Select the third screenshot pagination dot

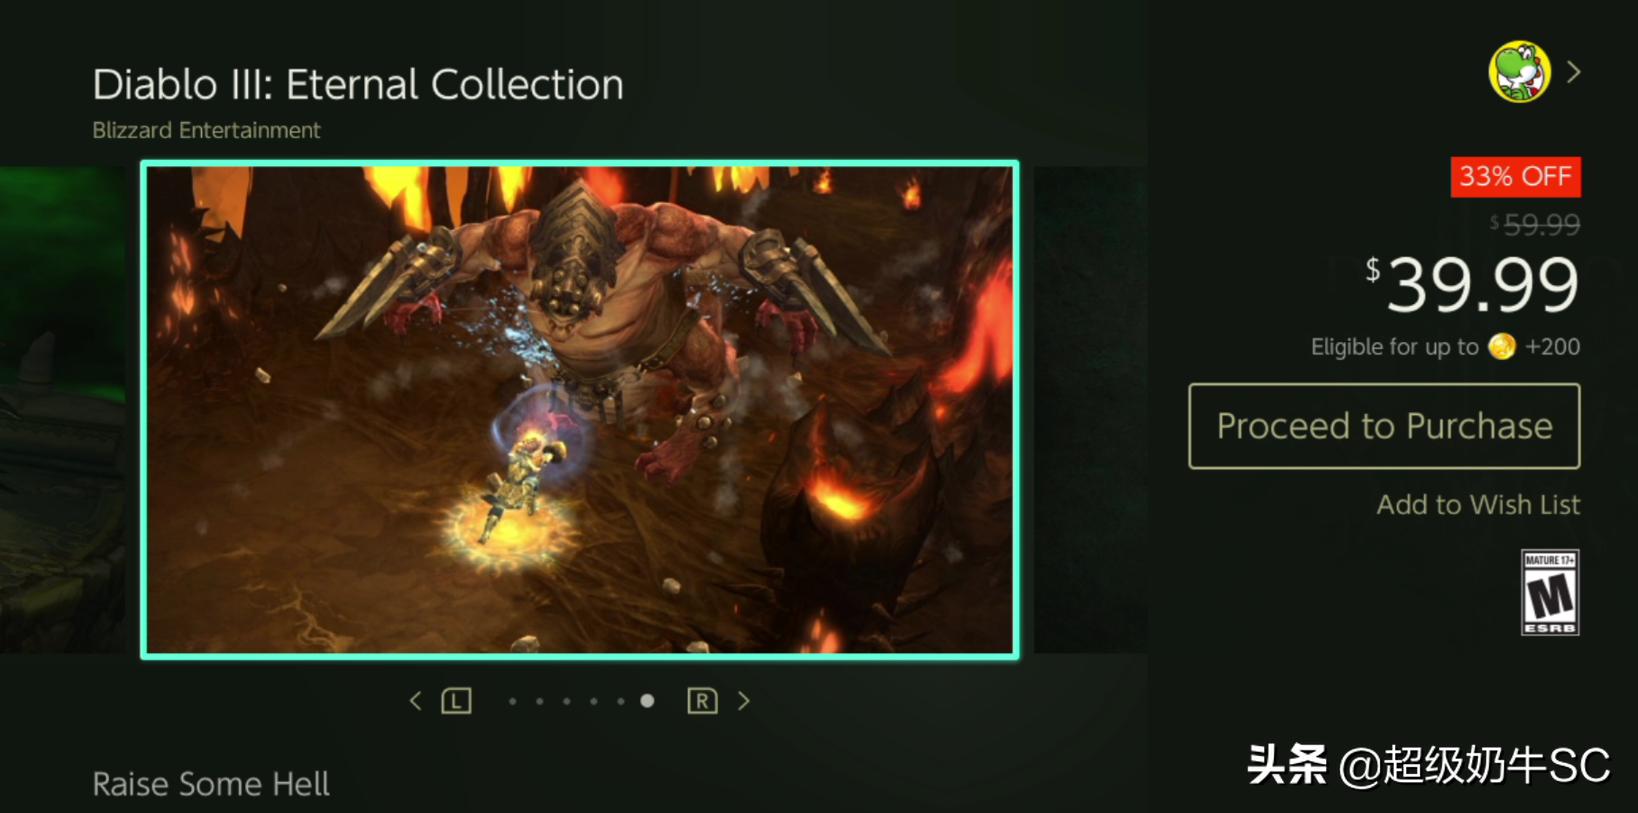[x=567, y=702]
